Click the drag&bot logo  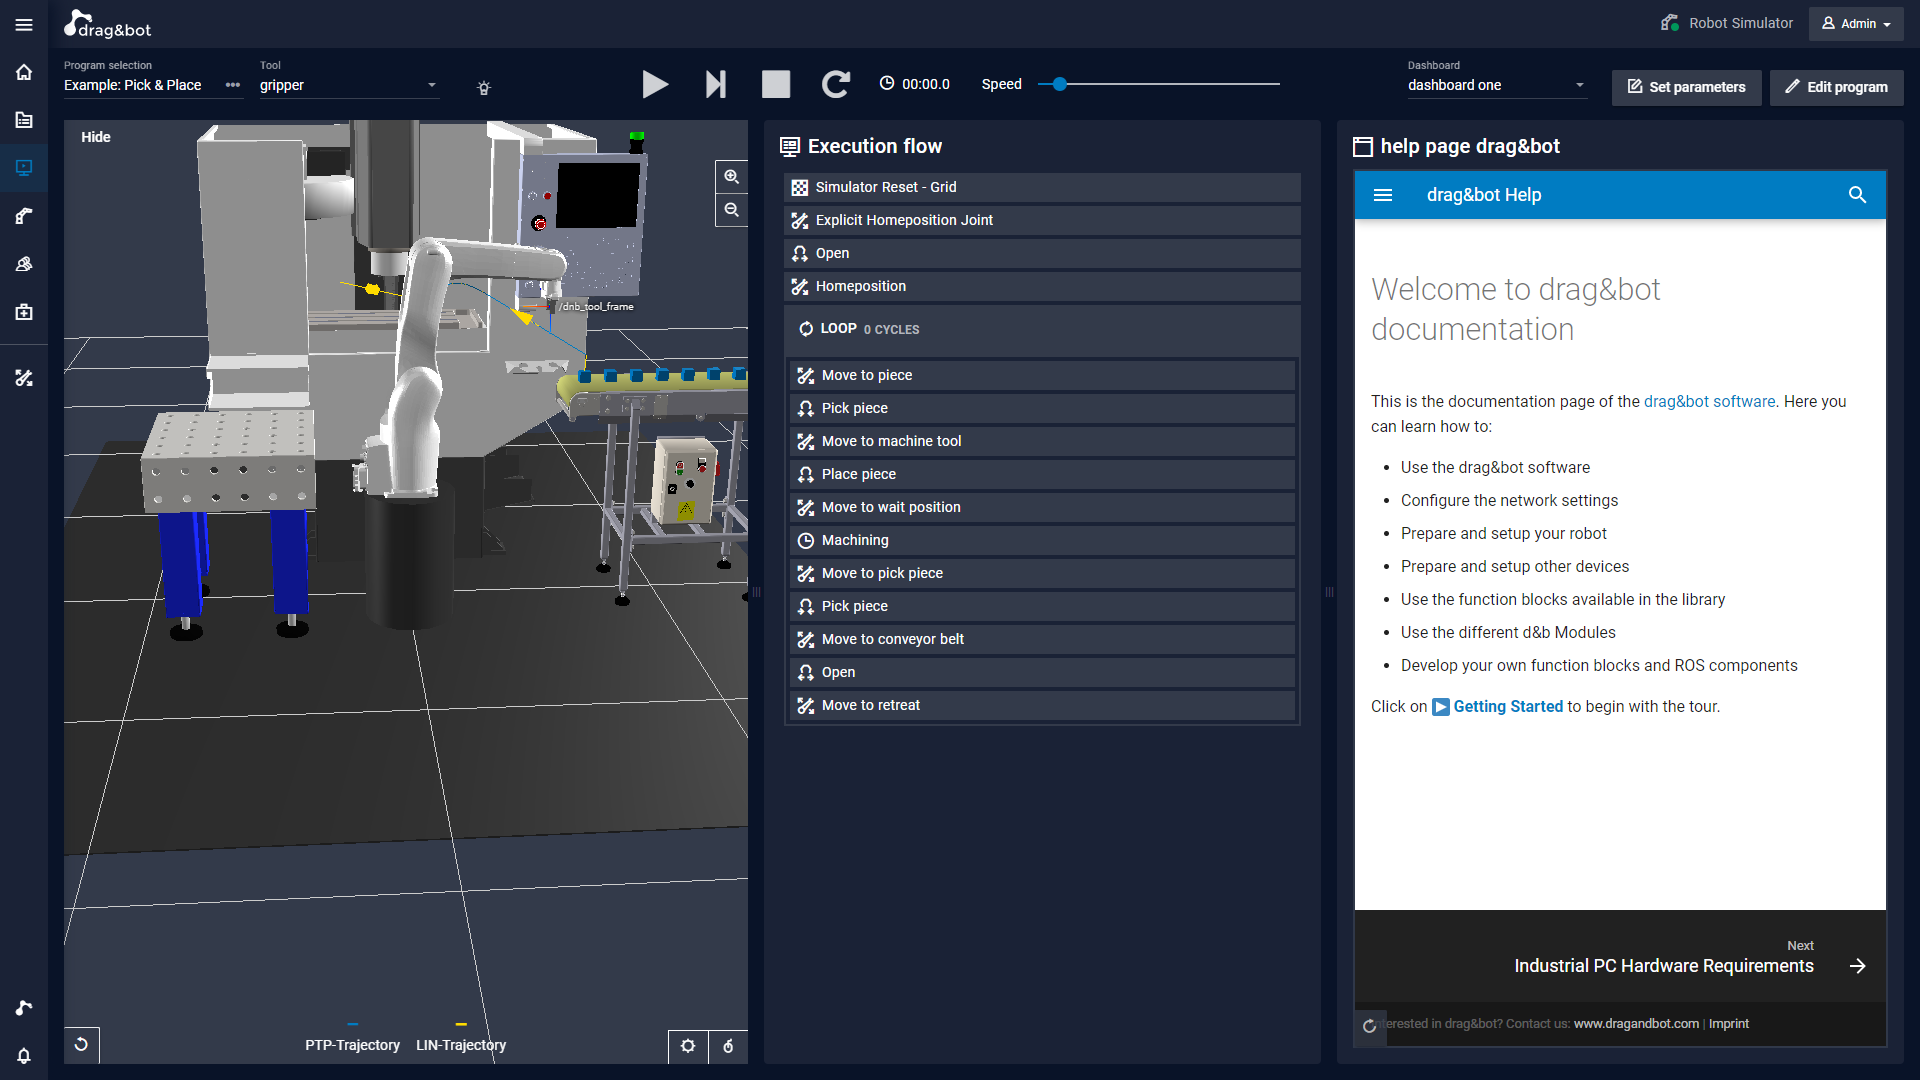coord(108,24)
